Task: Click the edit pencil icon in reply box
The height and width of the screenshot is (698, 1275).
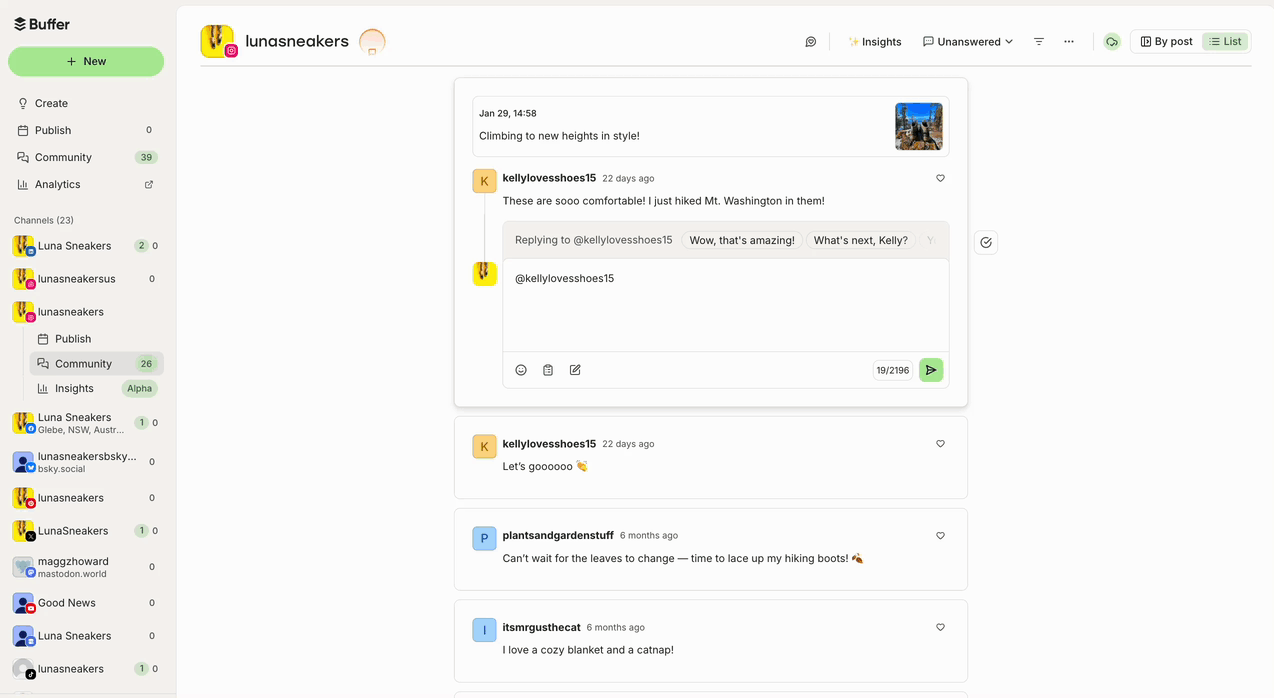Action: [x=575, y=370]
